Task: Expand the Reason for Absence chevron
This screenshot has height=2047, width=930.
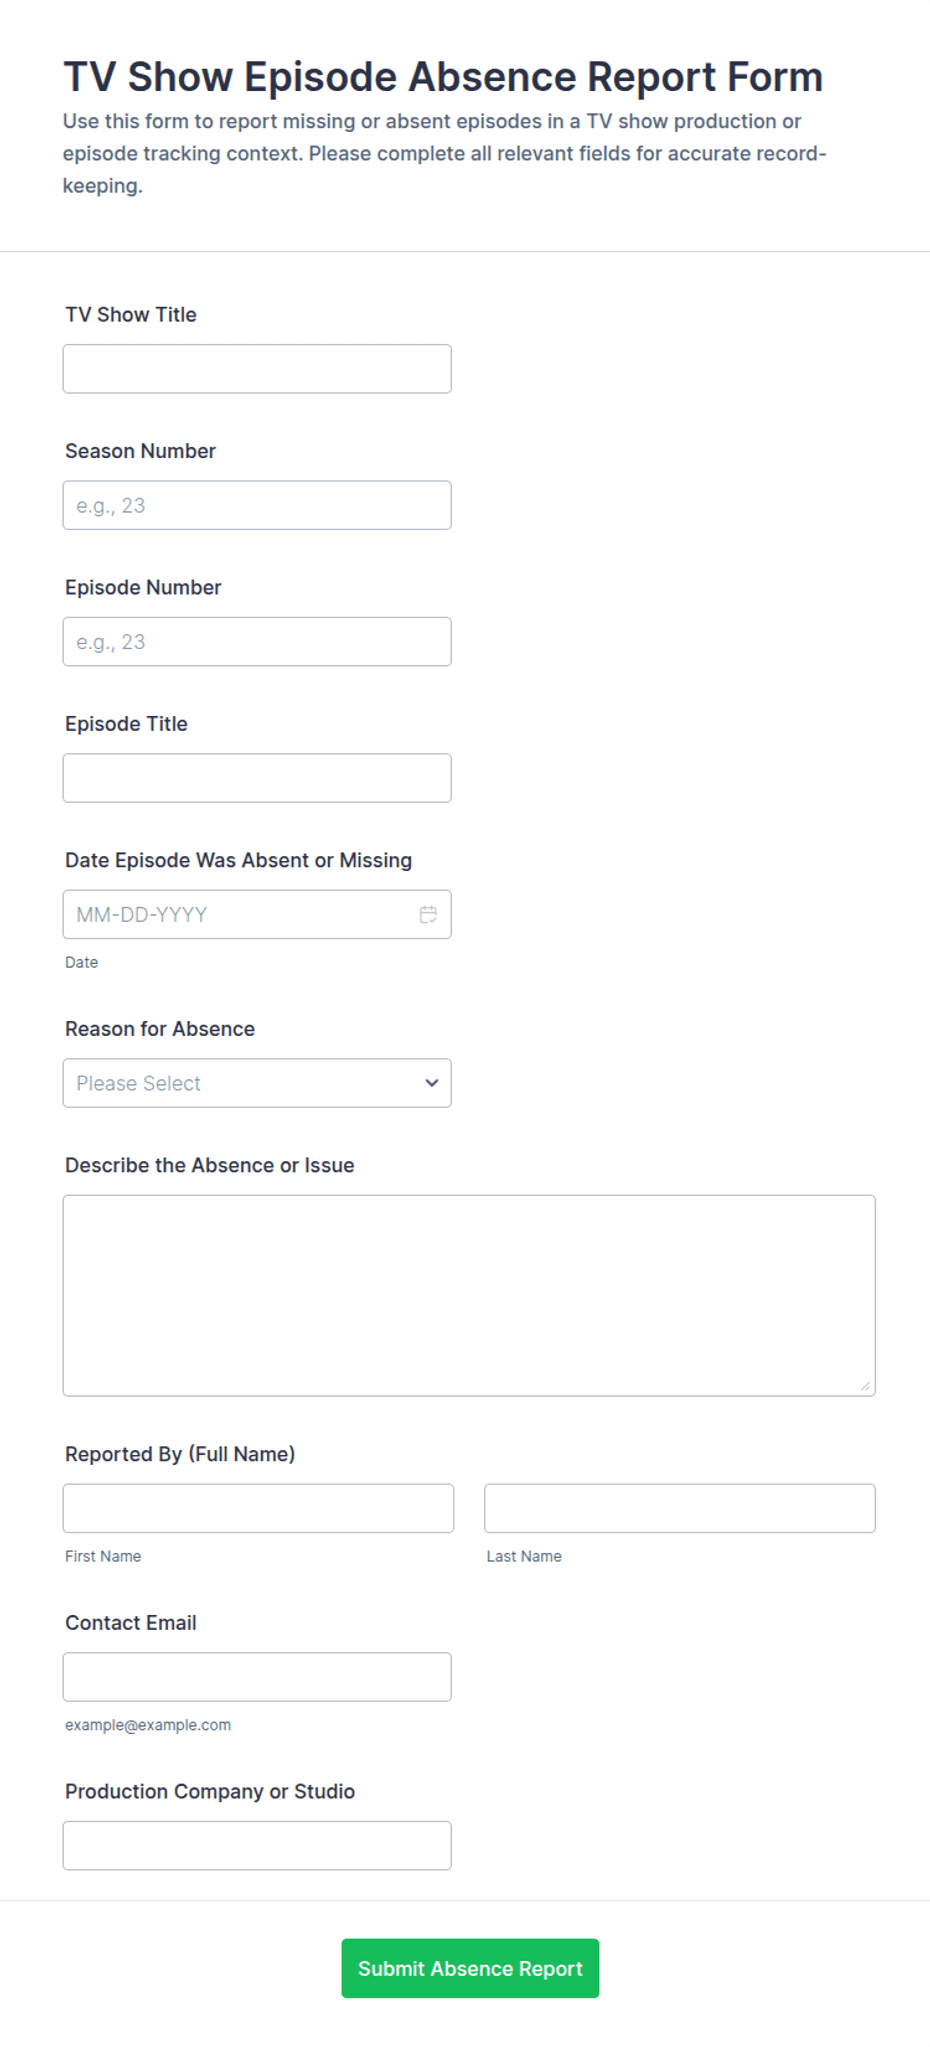Action: coord(432,1083)
